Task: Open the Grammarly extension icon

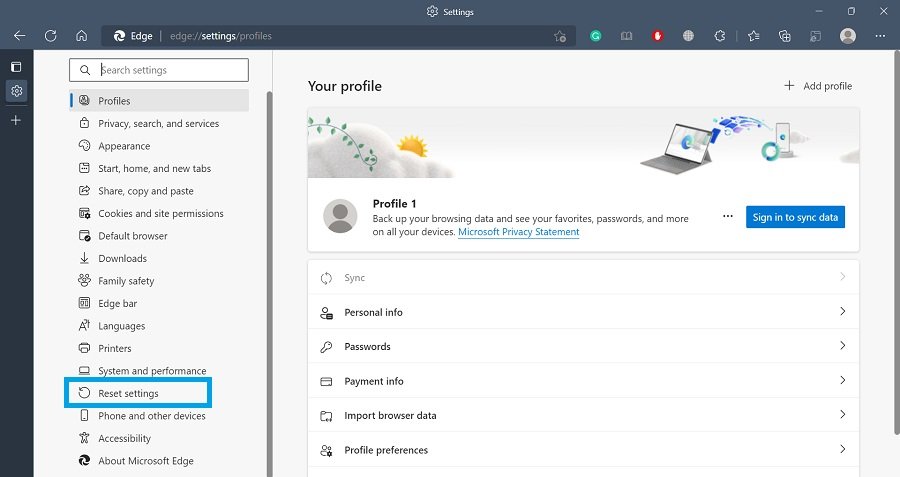Action: (596, 36)
